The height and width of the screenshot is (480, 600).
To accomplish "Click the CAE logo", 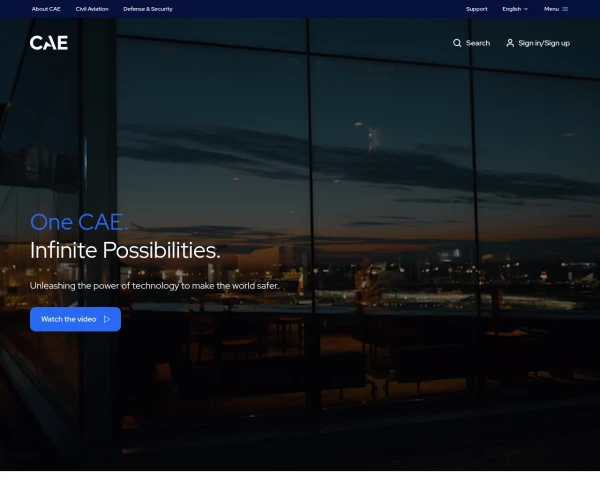I will [49, 43].
